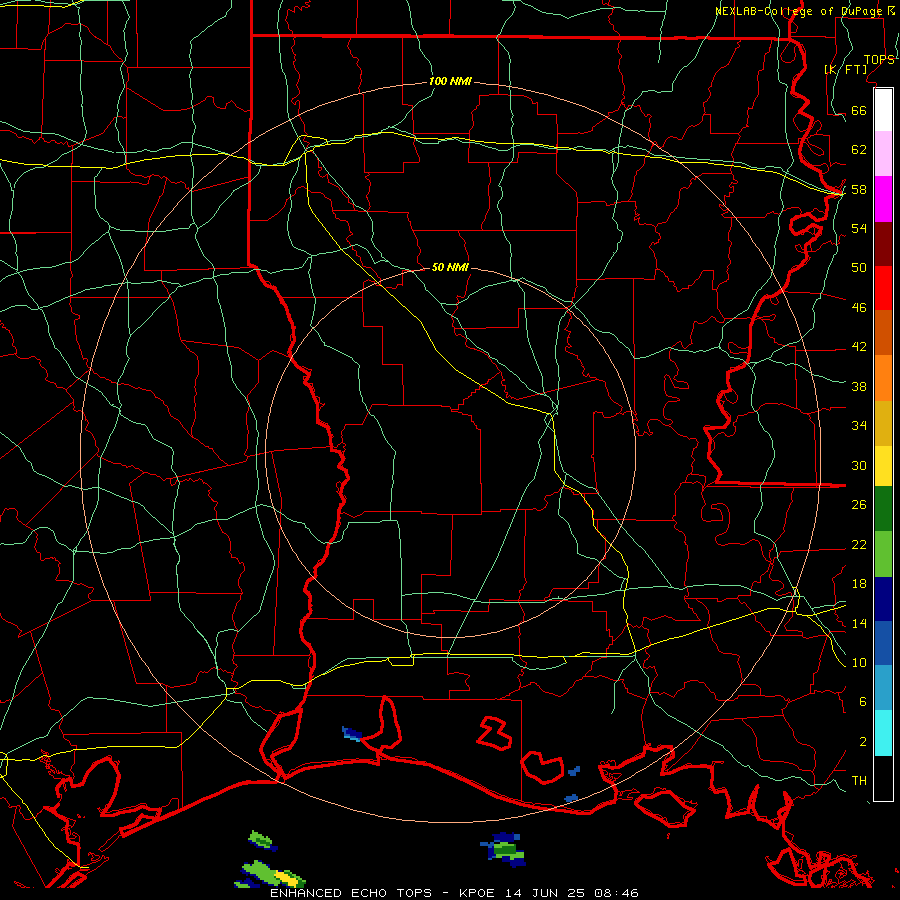This screenshot has height=900, width=900.
Task: Click the '14 JUN 25' date text
Action: 546,893
